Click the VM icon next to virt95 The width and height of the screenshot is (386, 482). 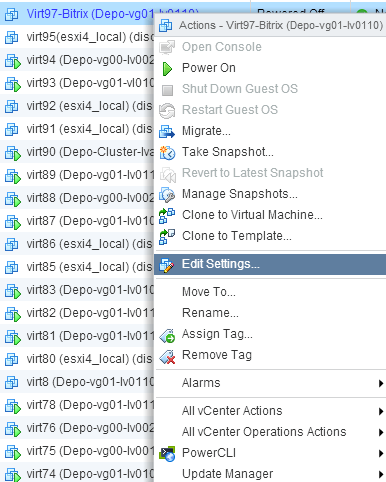click(12, 38)
